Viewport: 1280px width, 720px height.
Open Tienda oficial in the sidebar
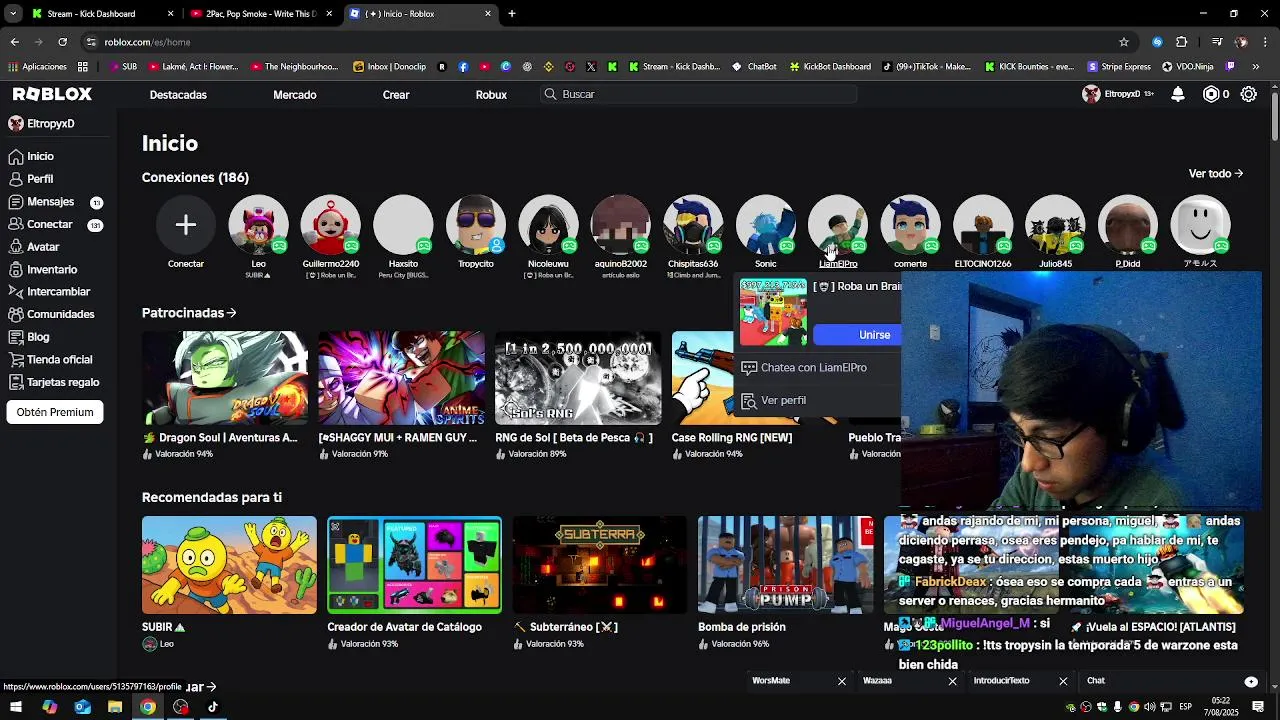(59, 359)
